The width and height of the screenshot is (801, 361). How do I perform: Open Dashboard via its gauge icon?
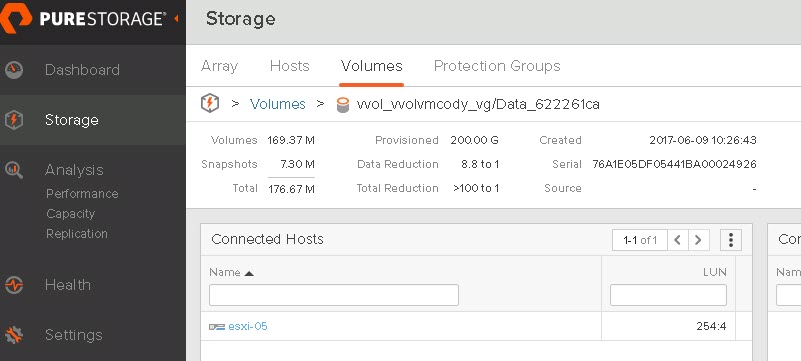pyautogui.click(x=14, y=70)
